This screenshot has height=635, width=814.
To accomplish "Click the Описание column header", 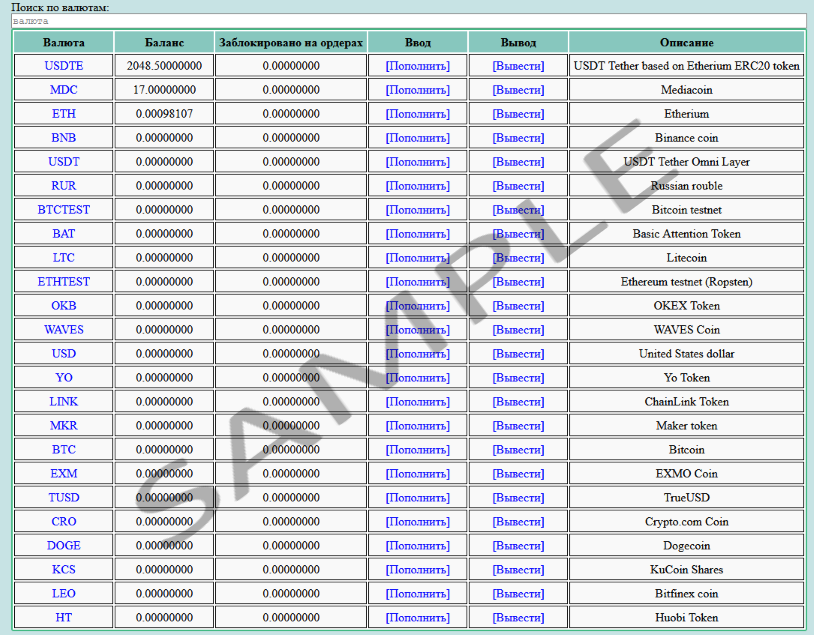I will tap(686, 43).
